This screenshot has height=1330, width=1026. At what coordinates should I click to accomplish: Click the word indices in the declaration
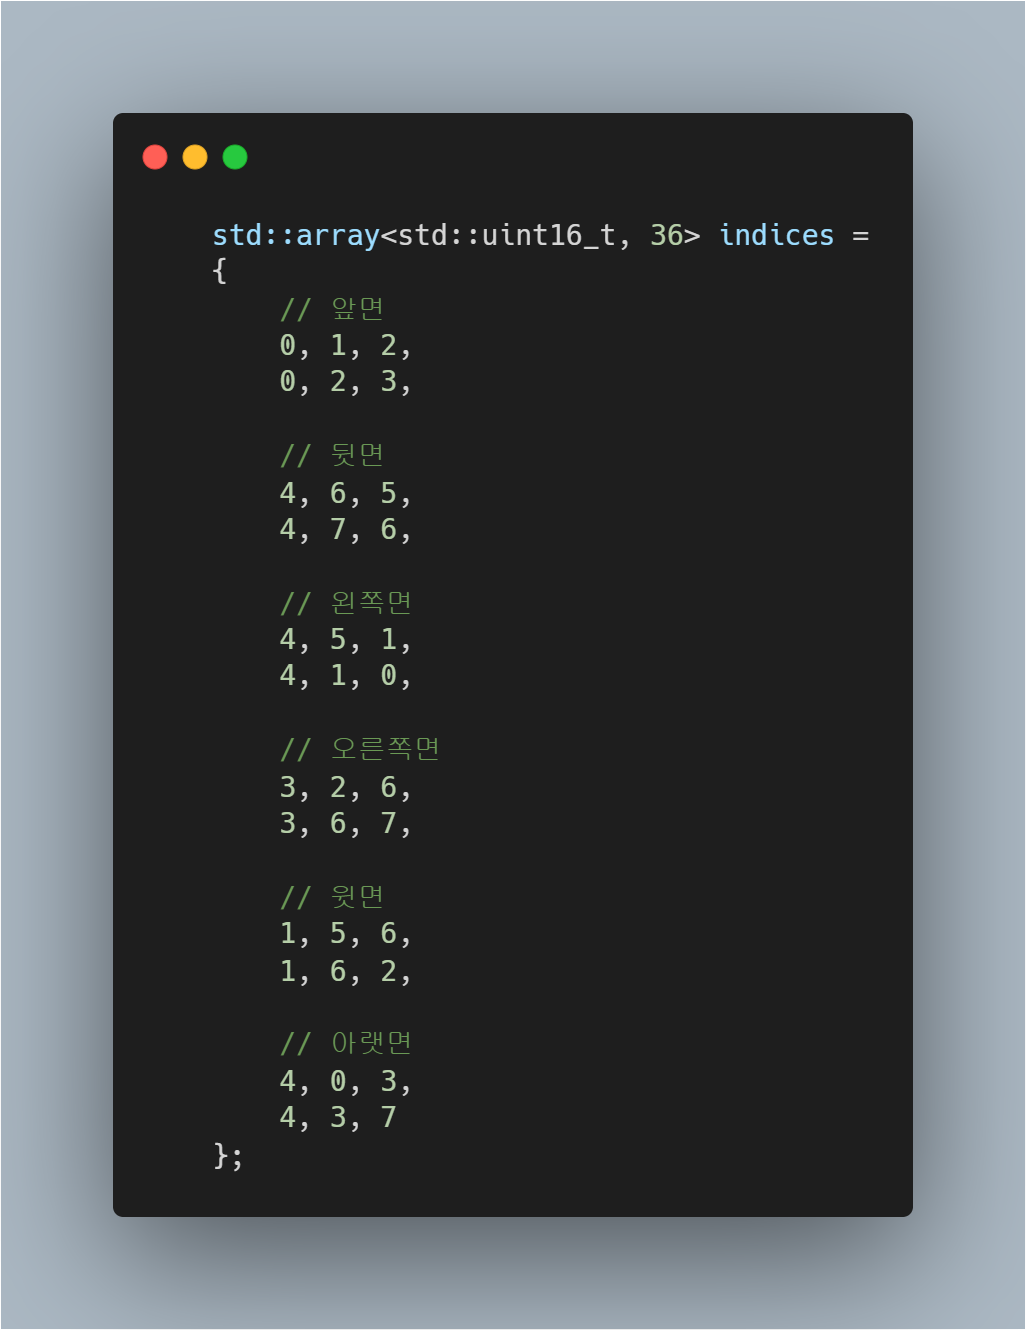tap(776, 236)
